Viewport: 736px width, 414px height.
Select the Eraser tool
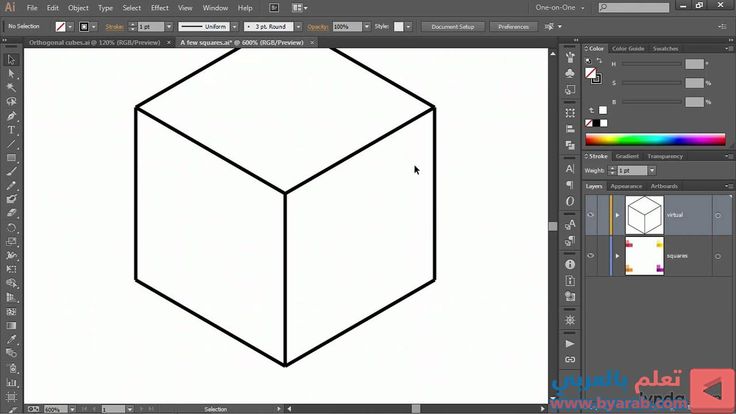(11, 214)
